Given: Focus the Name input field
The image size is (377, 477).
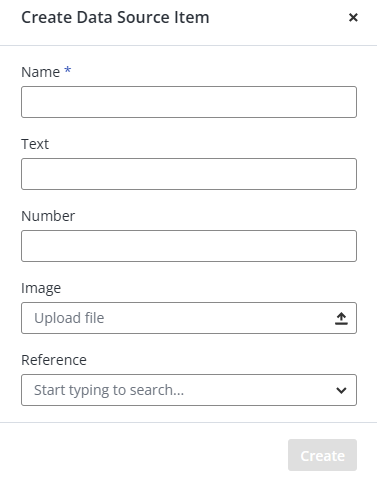Looking at the screenshot, I should [189, 102].
